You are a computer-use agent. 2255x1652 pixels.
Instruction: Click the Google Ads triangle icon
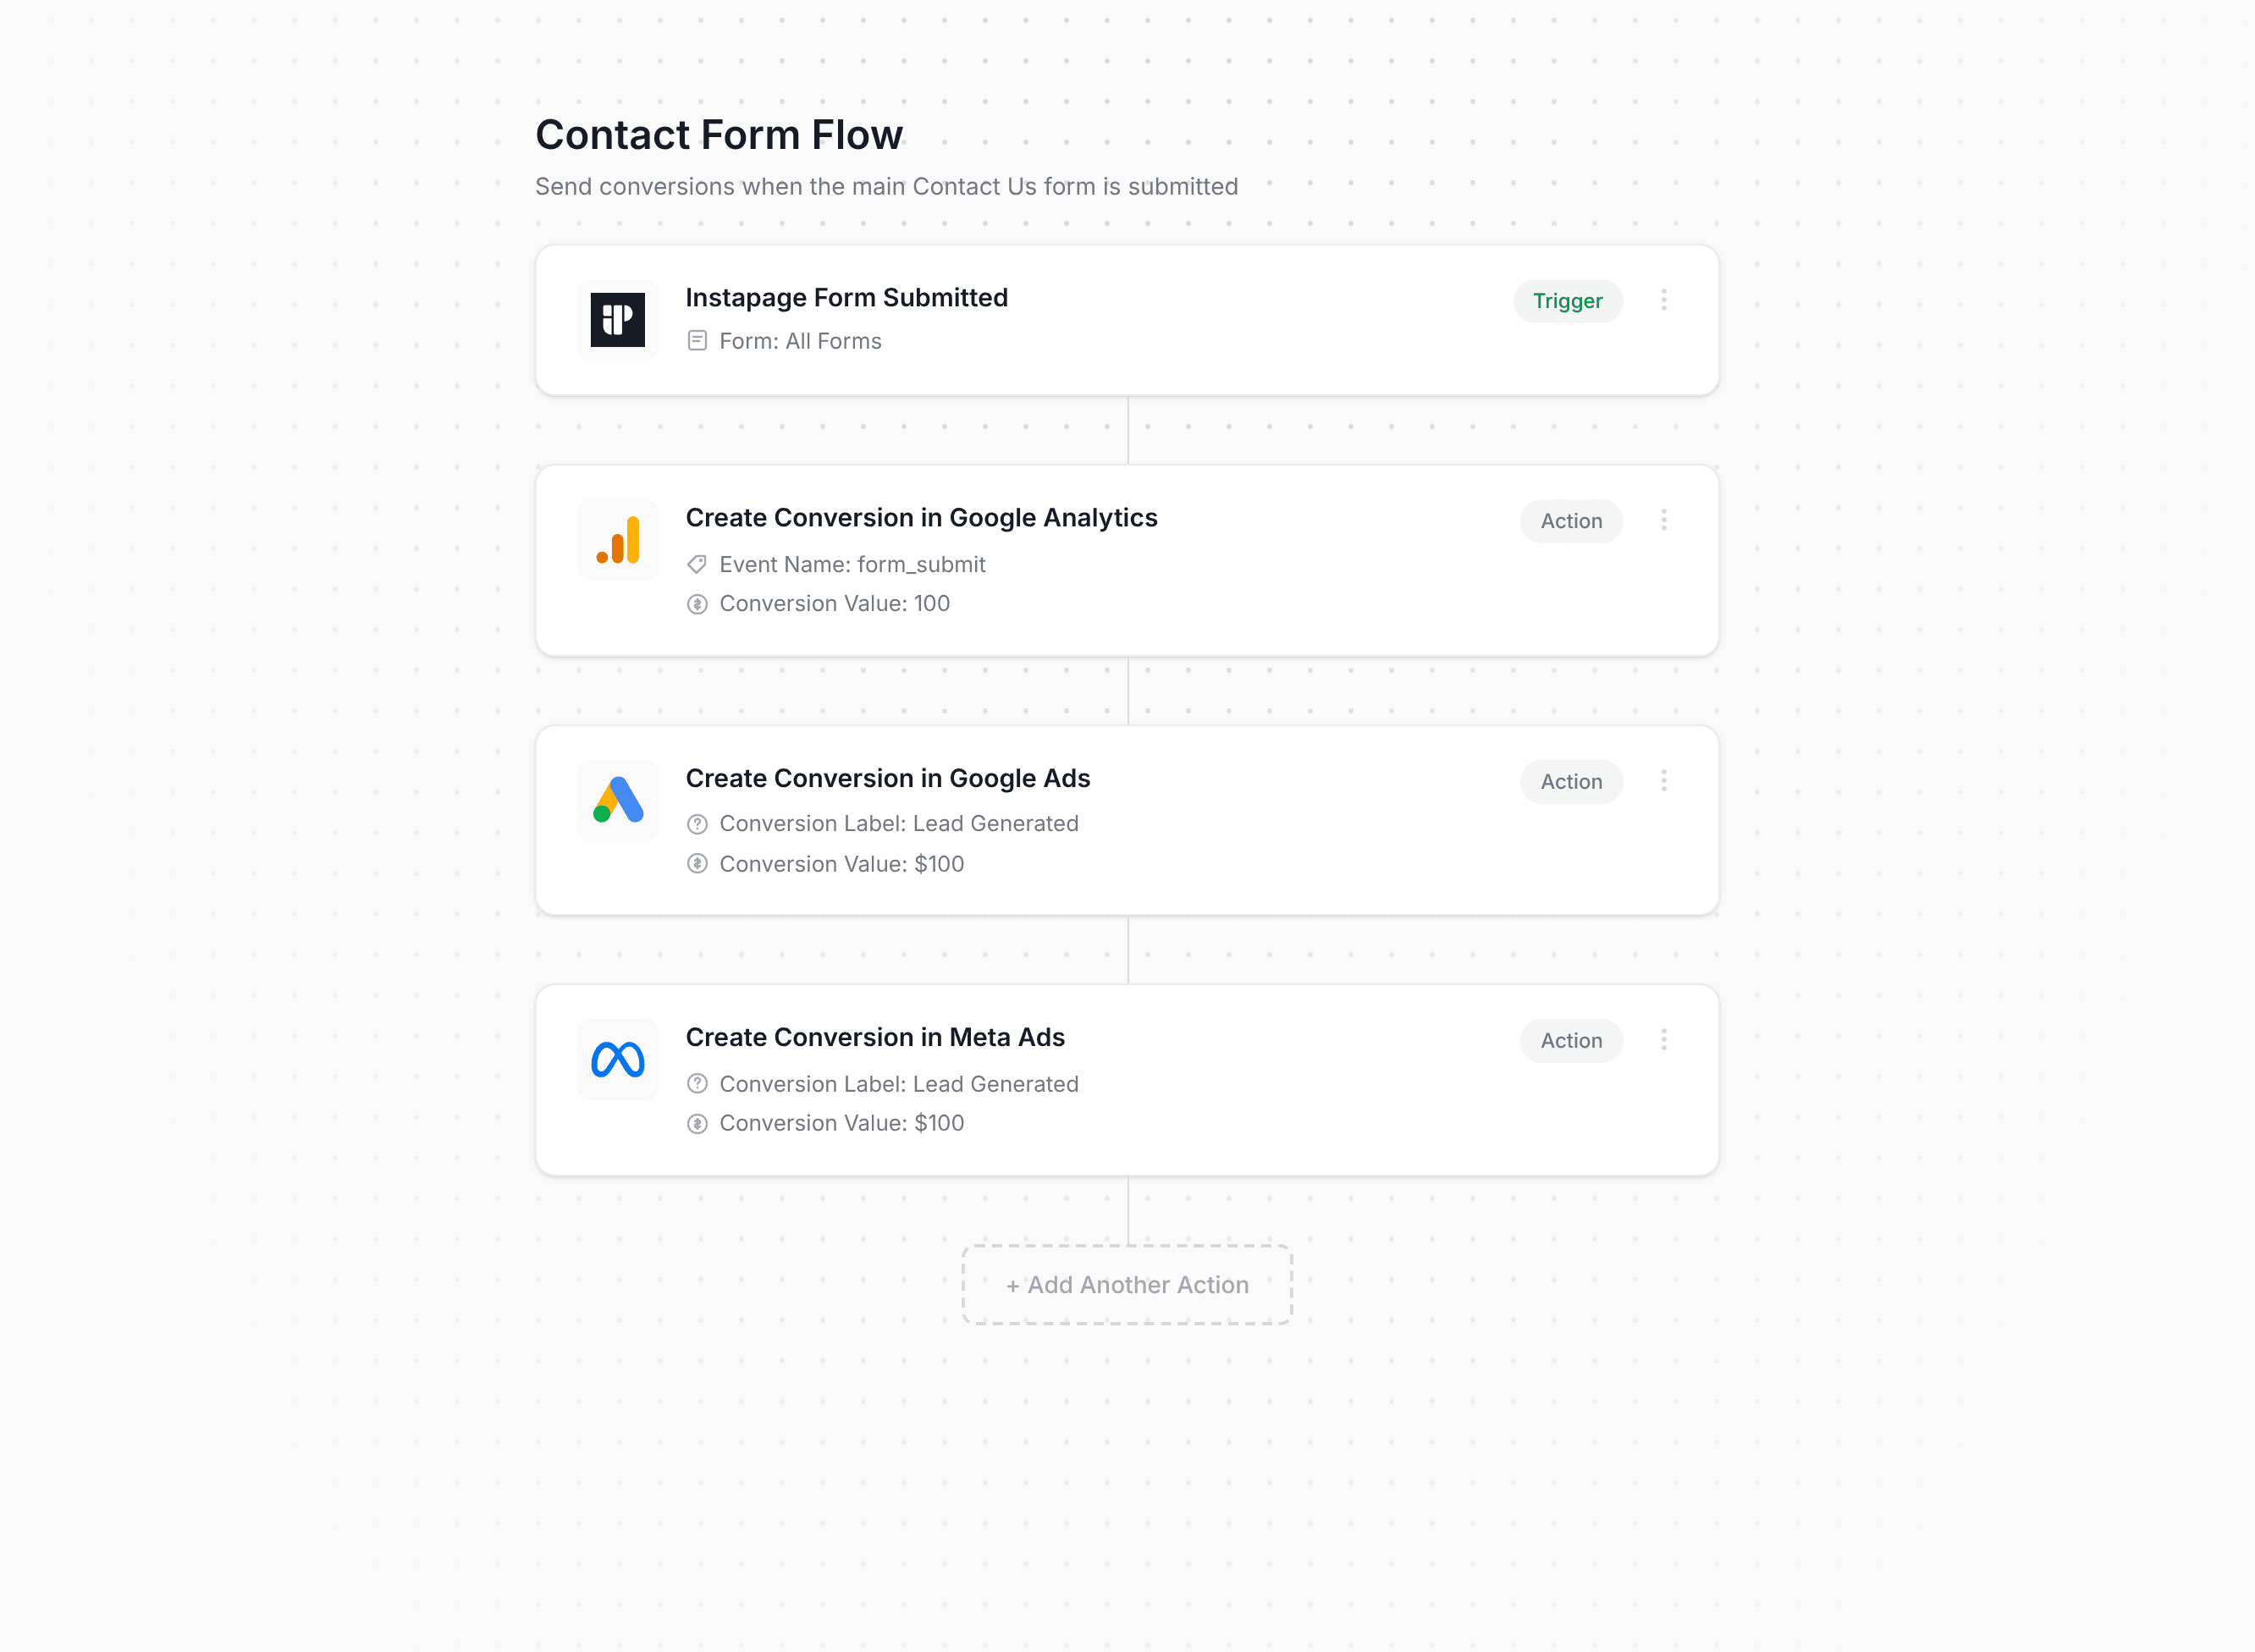[617, 800]
